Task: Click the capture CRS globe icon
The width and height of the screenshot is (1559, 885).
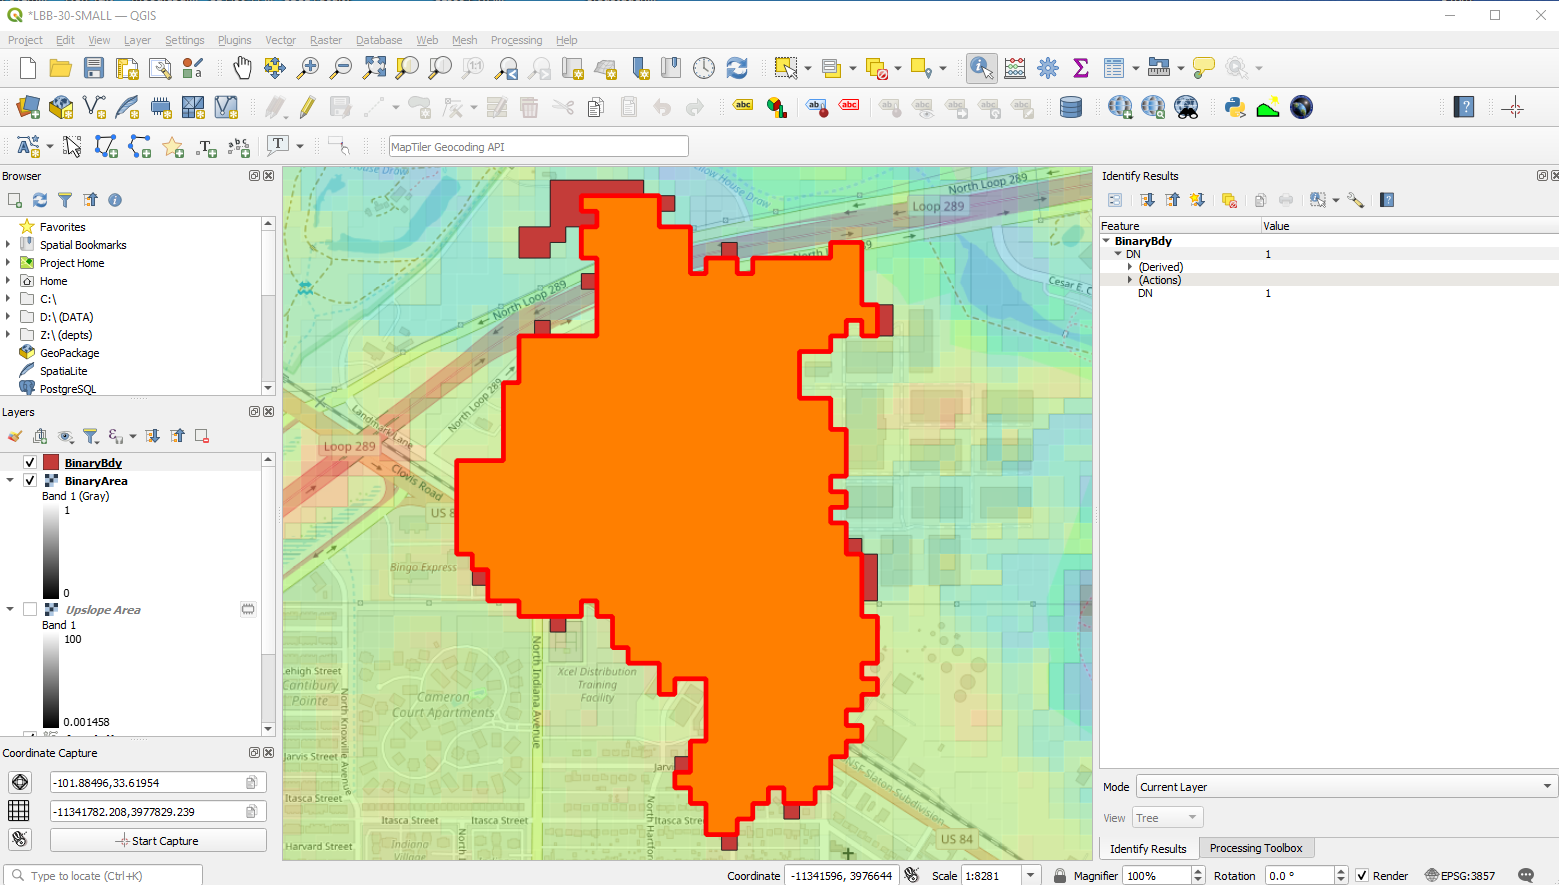Action: pyautogui.click(x=20, y=782)
